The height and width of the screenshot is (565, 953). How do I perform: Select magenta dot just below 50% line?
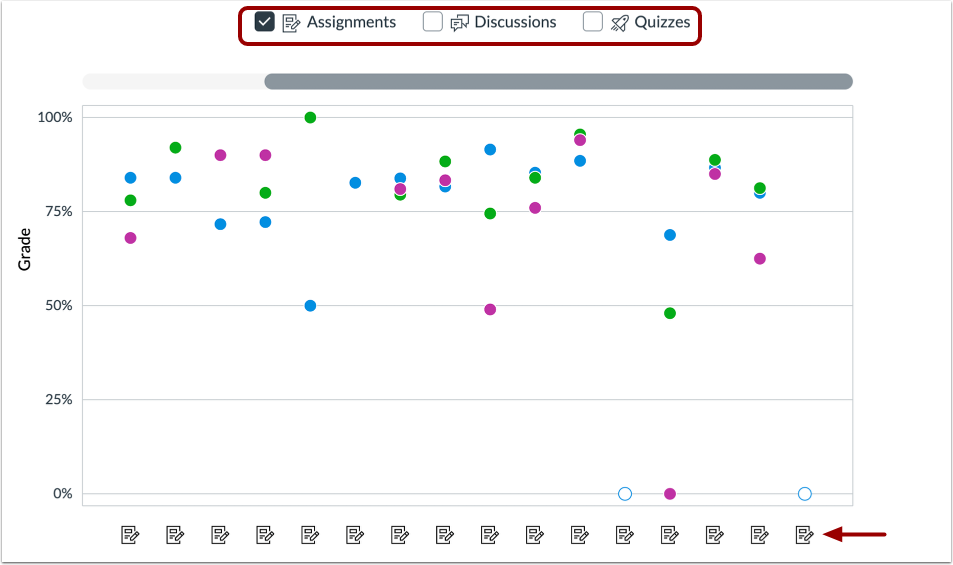pos(490,310)
